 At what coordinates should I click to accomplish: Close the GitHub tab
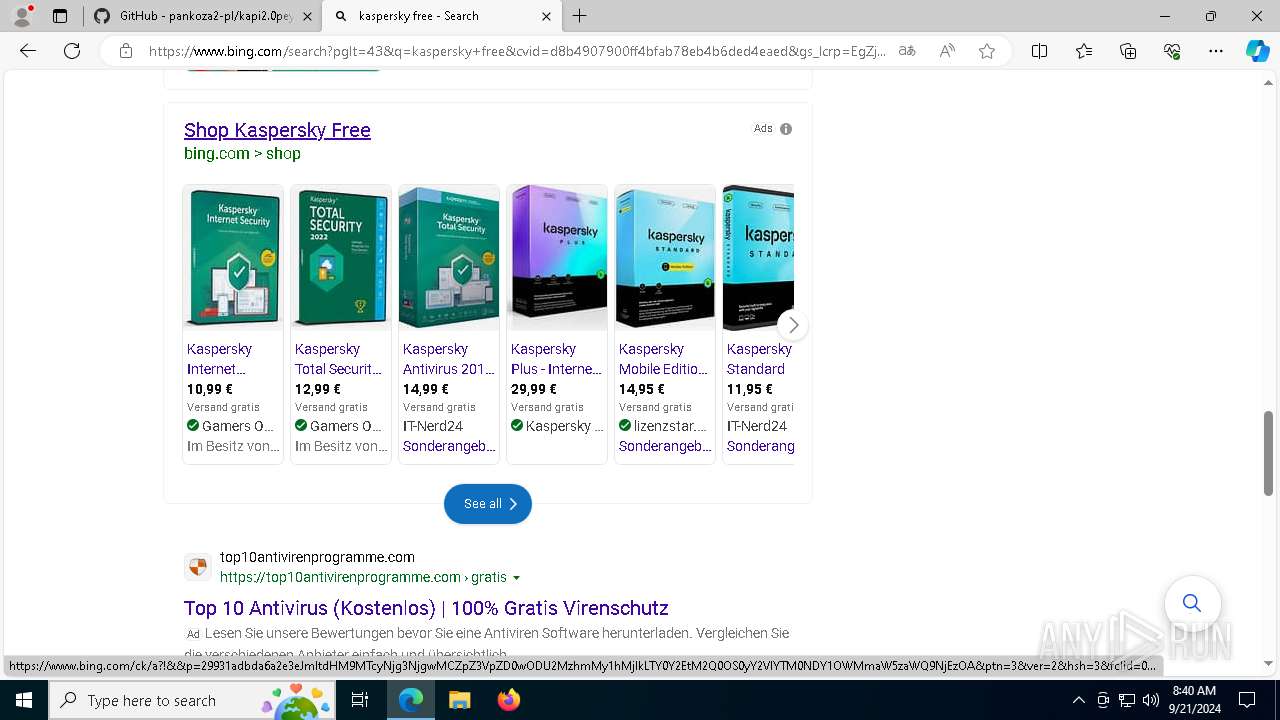(x=307, y=16)
